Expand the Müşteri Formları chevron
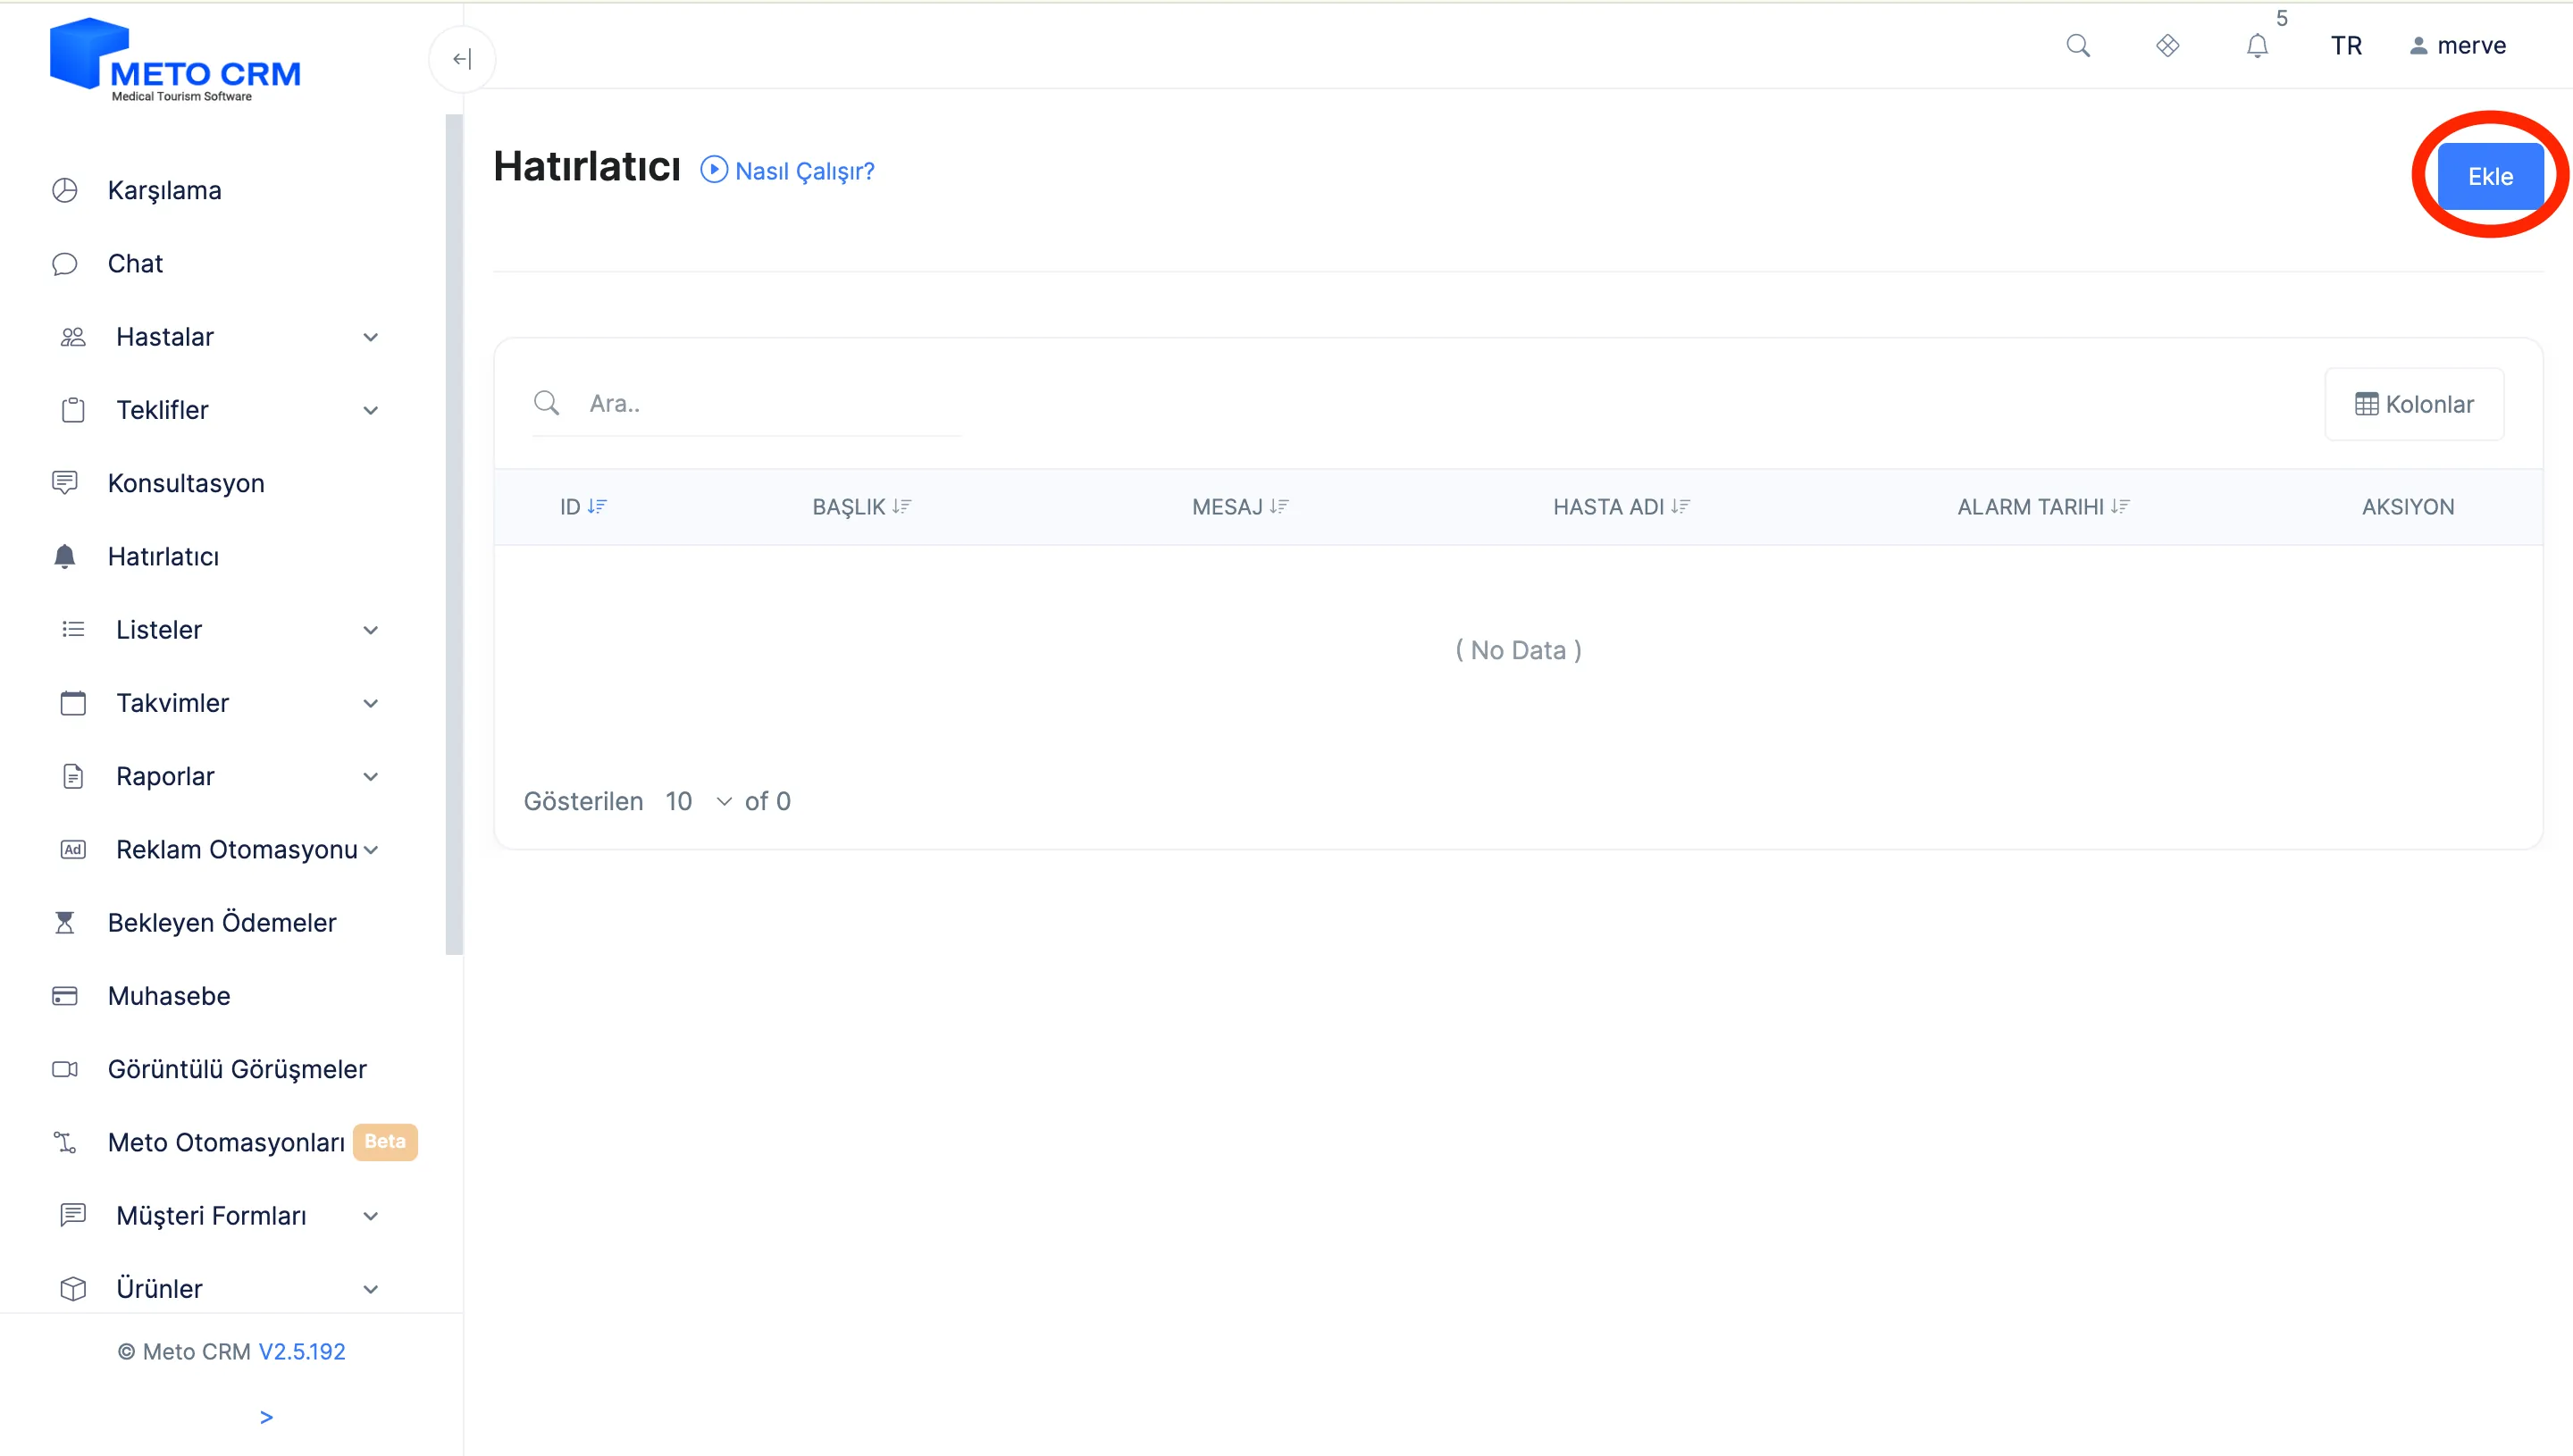The image size is (2573, 1456). [x=370, y=1216]
